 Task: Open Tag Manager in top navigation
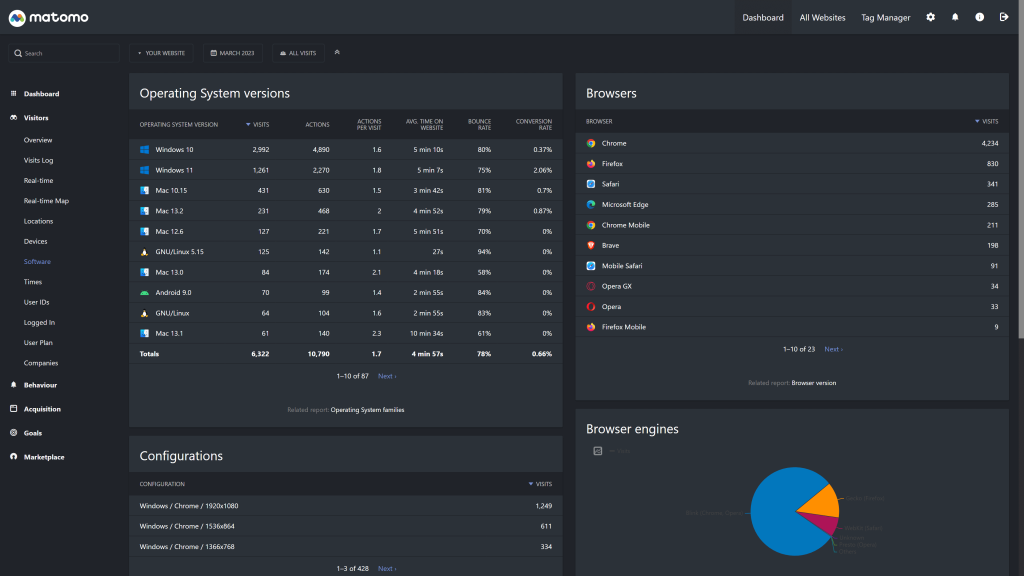coord(886,18)
